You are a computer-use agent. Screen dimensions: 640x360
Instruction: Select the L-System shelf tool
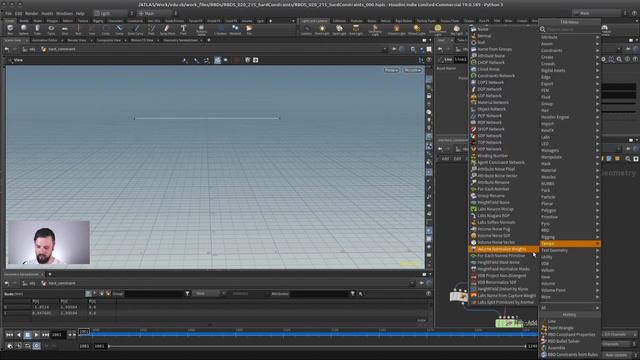220,29
